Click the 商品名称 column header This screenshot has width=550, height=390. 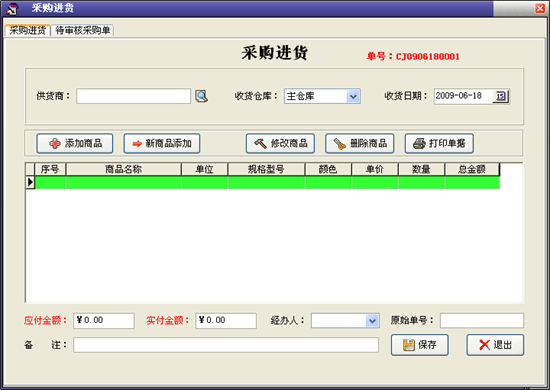pos(123,169)
